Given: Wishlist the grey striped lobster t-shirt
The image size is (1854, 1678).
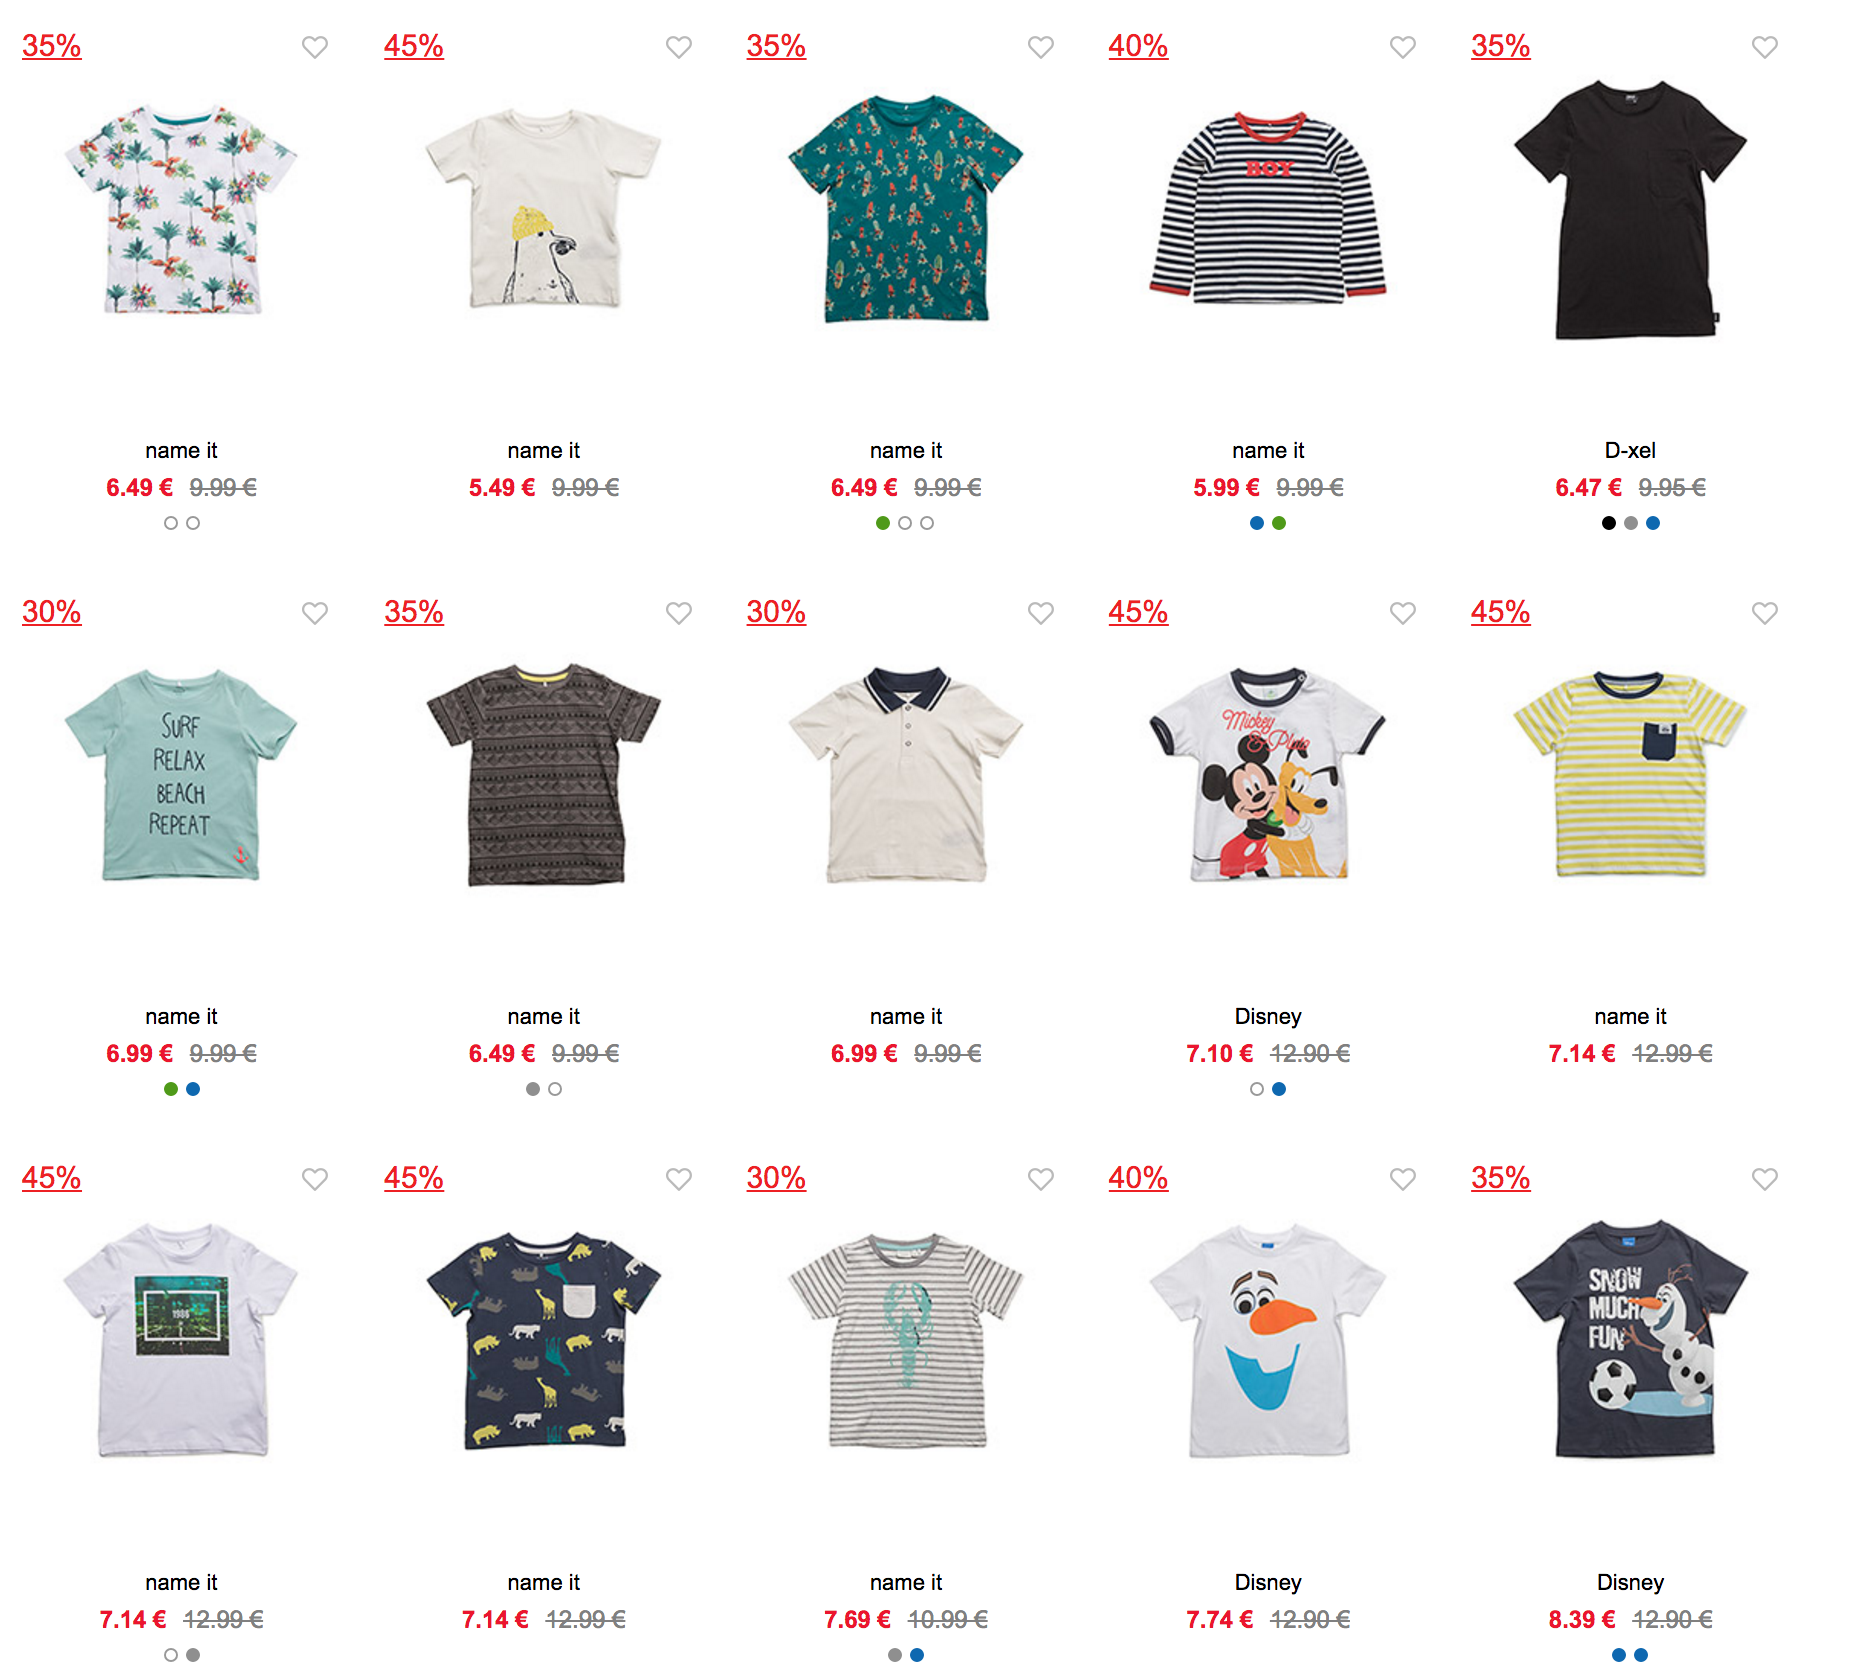Looking at the screenshot, I should click(1041, 1179).
